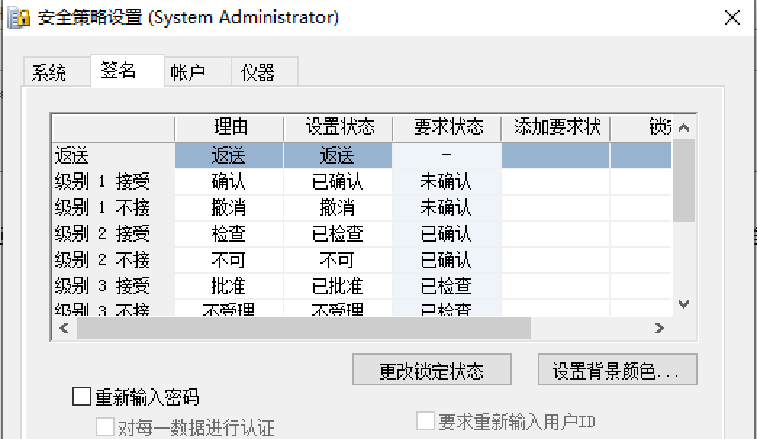
Task: Close the security policy settings window
Action: point(733,18)
